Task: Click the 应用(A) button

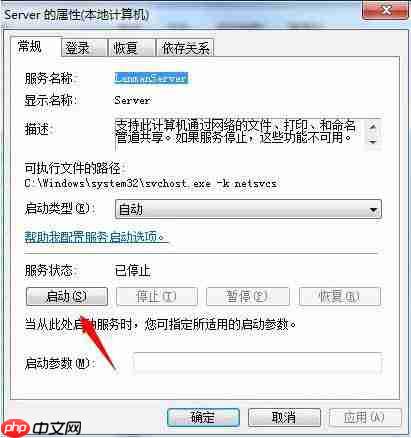Action: pos(365,417)
